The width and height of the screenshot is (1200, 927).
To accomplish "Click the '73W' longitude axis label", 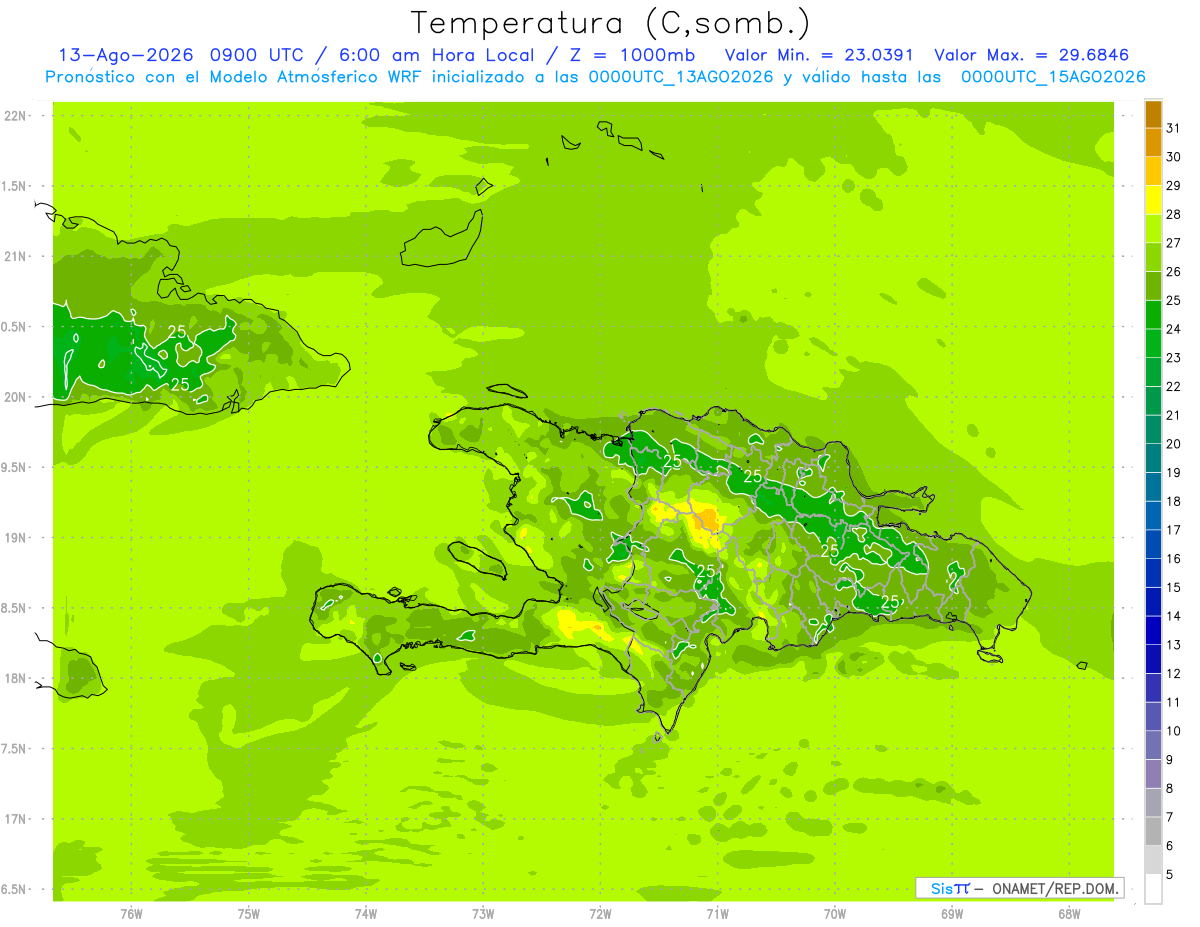I will coord(483,914).
